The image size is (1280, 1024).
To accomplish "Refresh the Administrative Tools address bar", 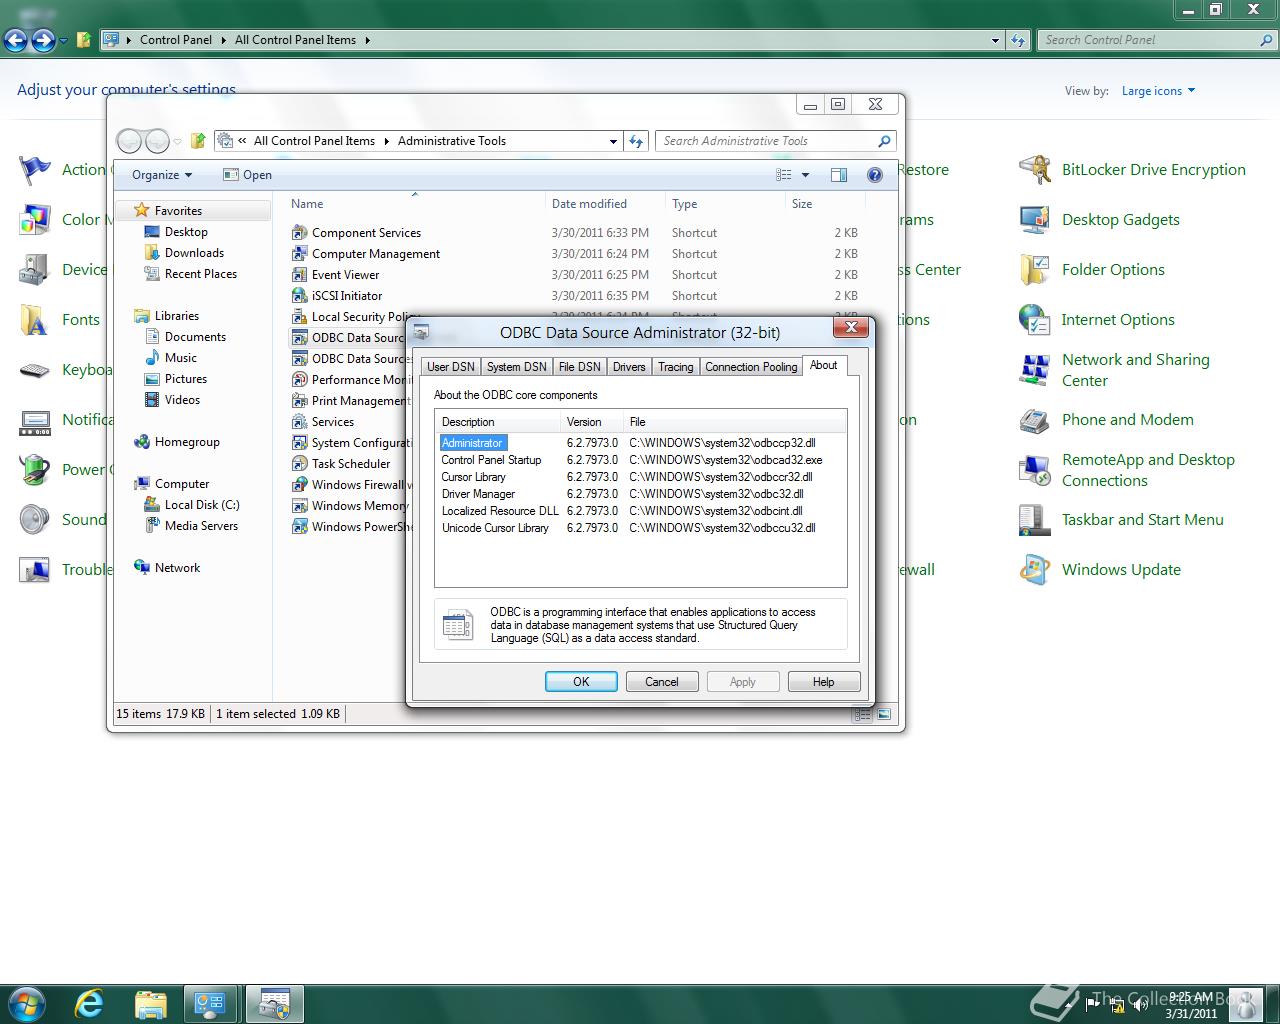I will (636, 141).
